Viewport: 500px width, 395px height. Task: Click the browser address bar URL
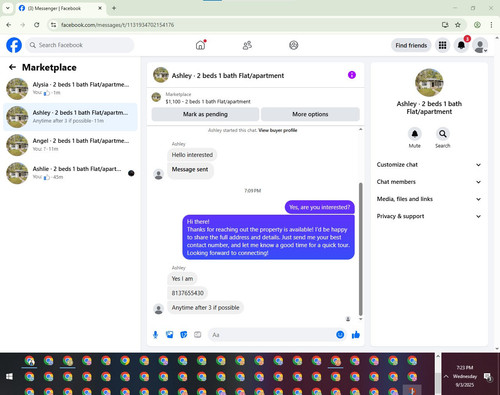[117, 25]
